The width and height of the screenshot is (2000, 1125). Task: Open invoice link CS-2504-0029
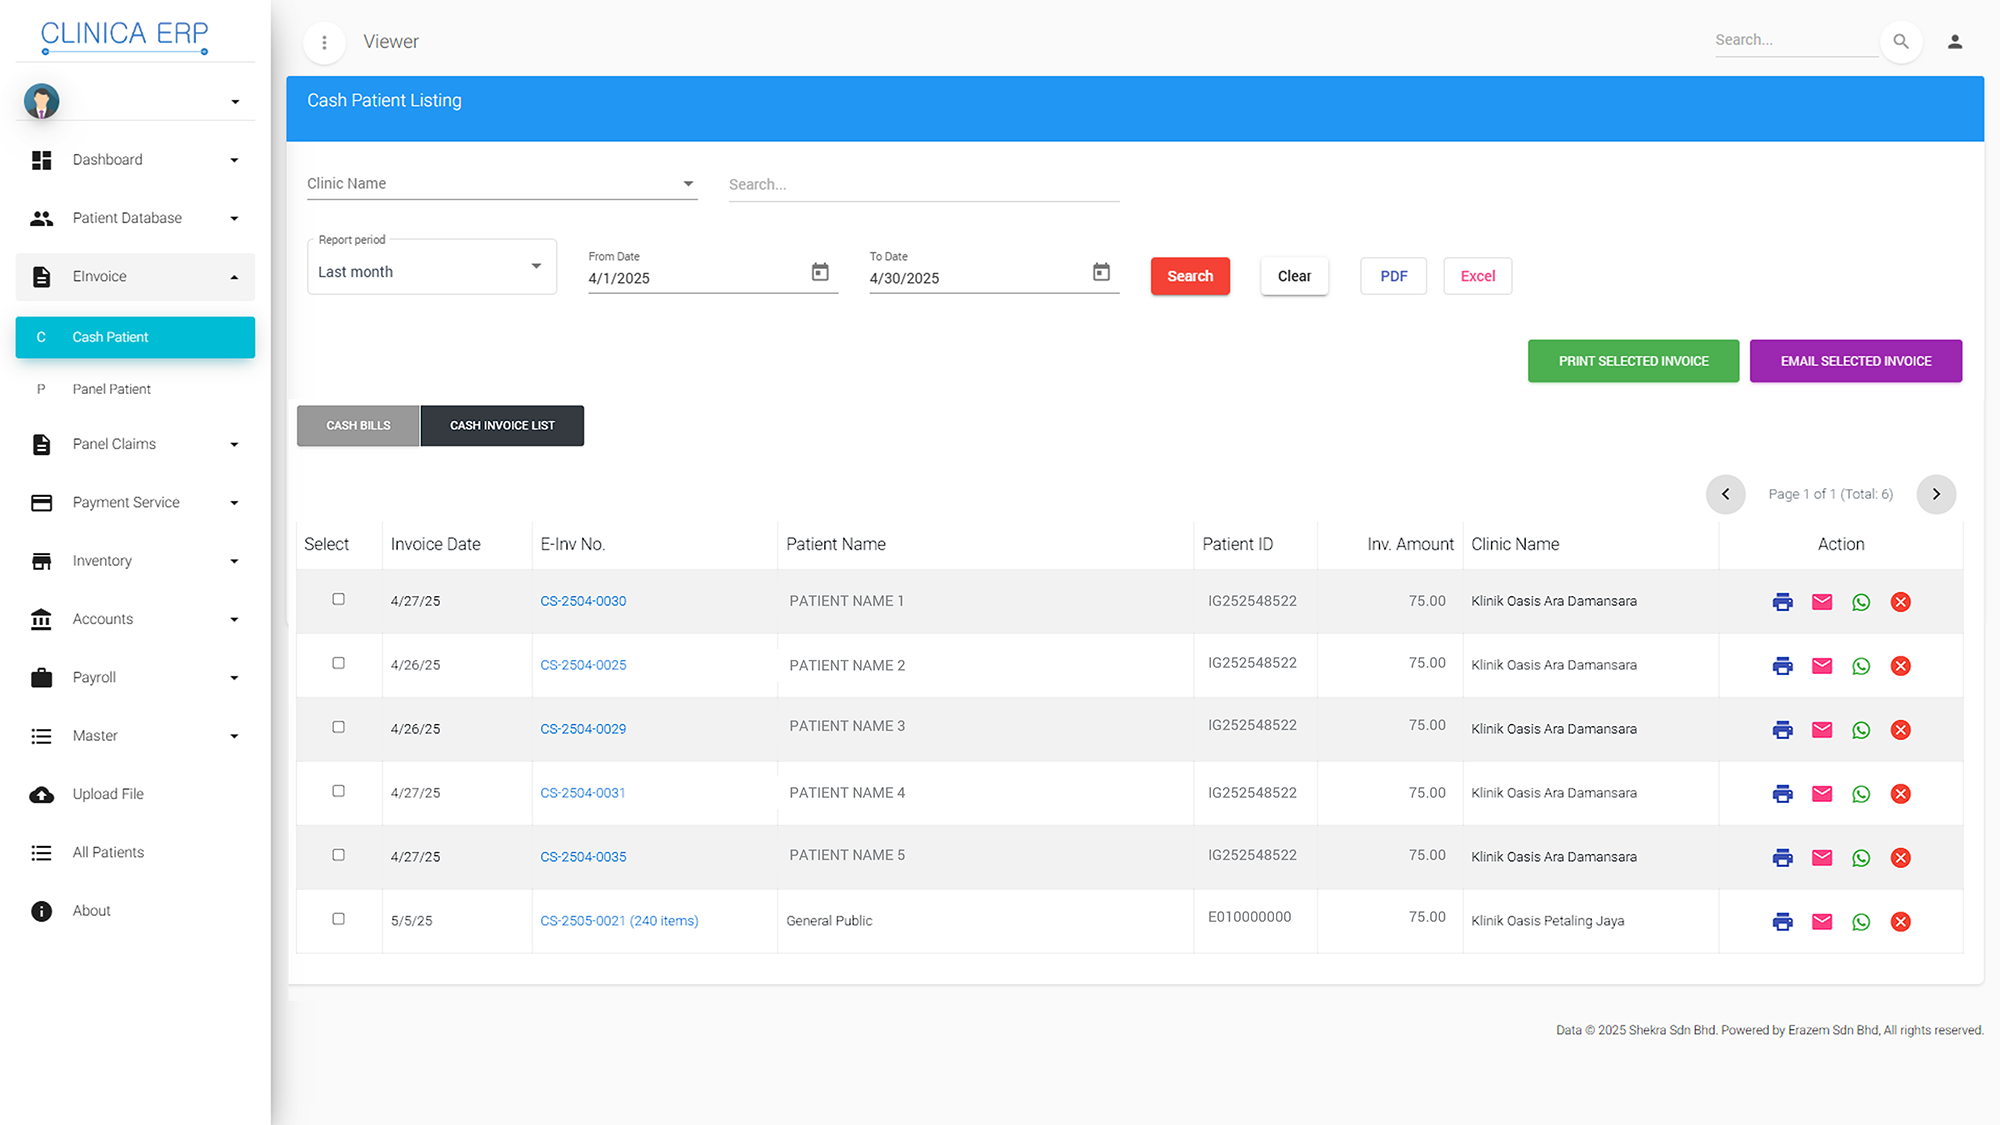(x=583, y=729)
